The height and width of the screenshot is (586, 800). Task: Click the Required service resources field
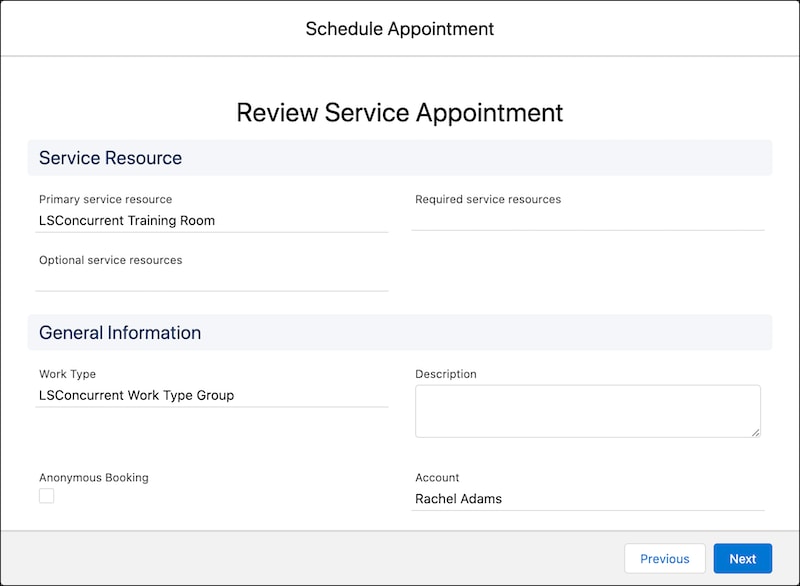(588, 220)
